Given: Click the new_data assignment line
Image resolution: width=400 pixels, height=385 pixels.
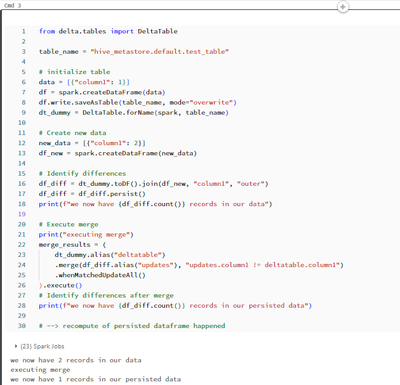Looking at the screenshot, I should point(92,143).
